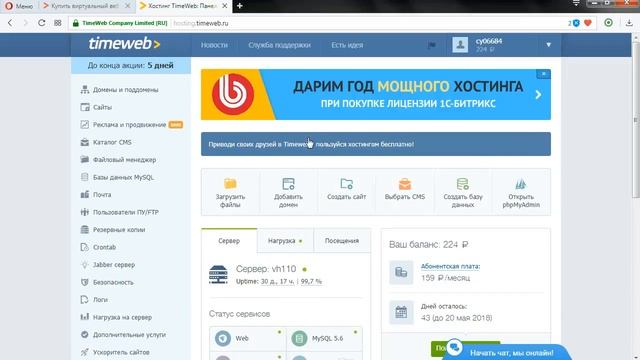Click the Загрузить файлы quick action
Screen dimensions: 640x360
[230, 192]
